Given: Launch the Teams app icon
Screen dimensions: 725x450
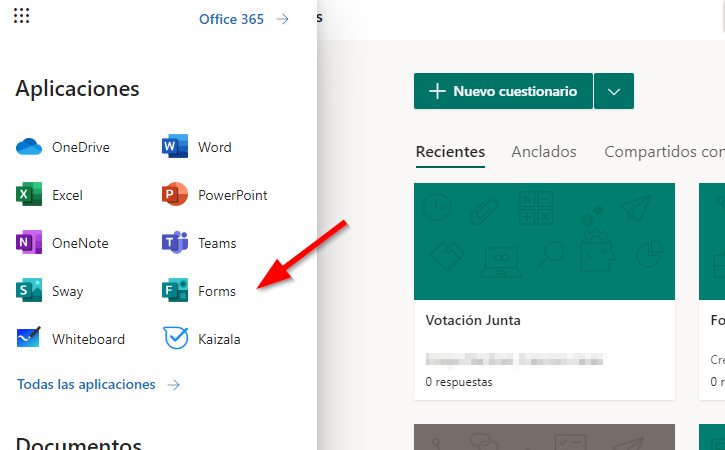Looking at the screenshot, I should (x=175, y=243).
